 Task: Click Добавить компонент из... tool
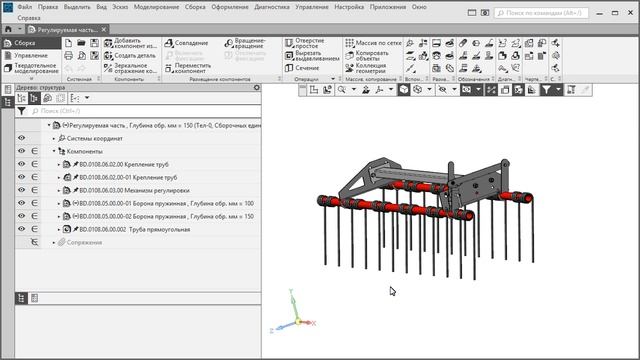[130, 43]
